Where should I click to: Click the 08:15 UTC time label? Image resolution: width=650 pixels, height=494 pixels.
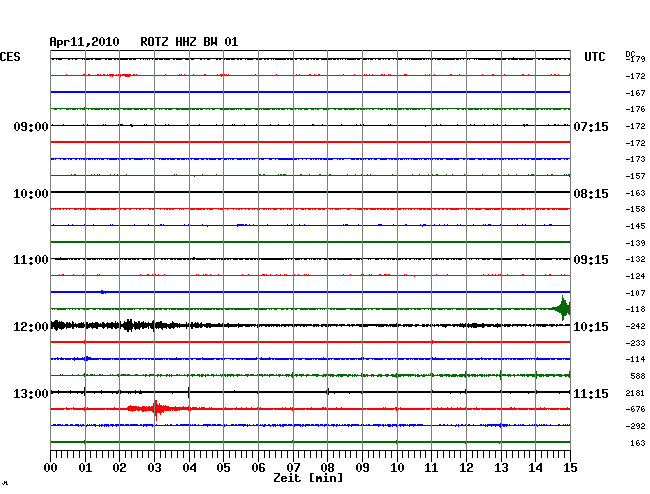[591, 194]
